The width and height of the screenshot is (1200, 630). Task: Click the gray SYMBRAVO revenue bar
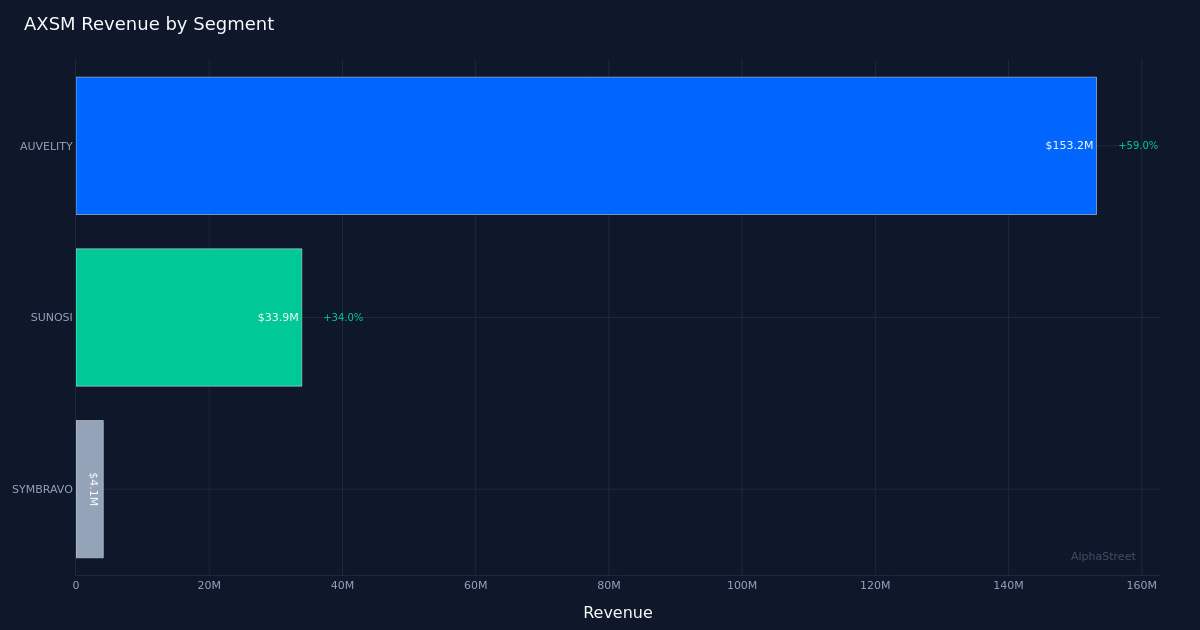tap(89, 489)
